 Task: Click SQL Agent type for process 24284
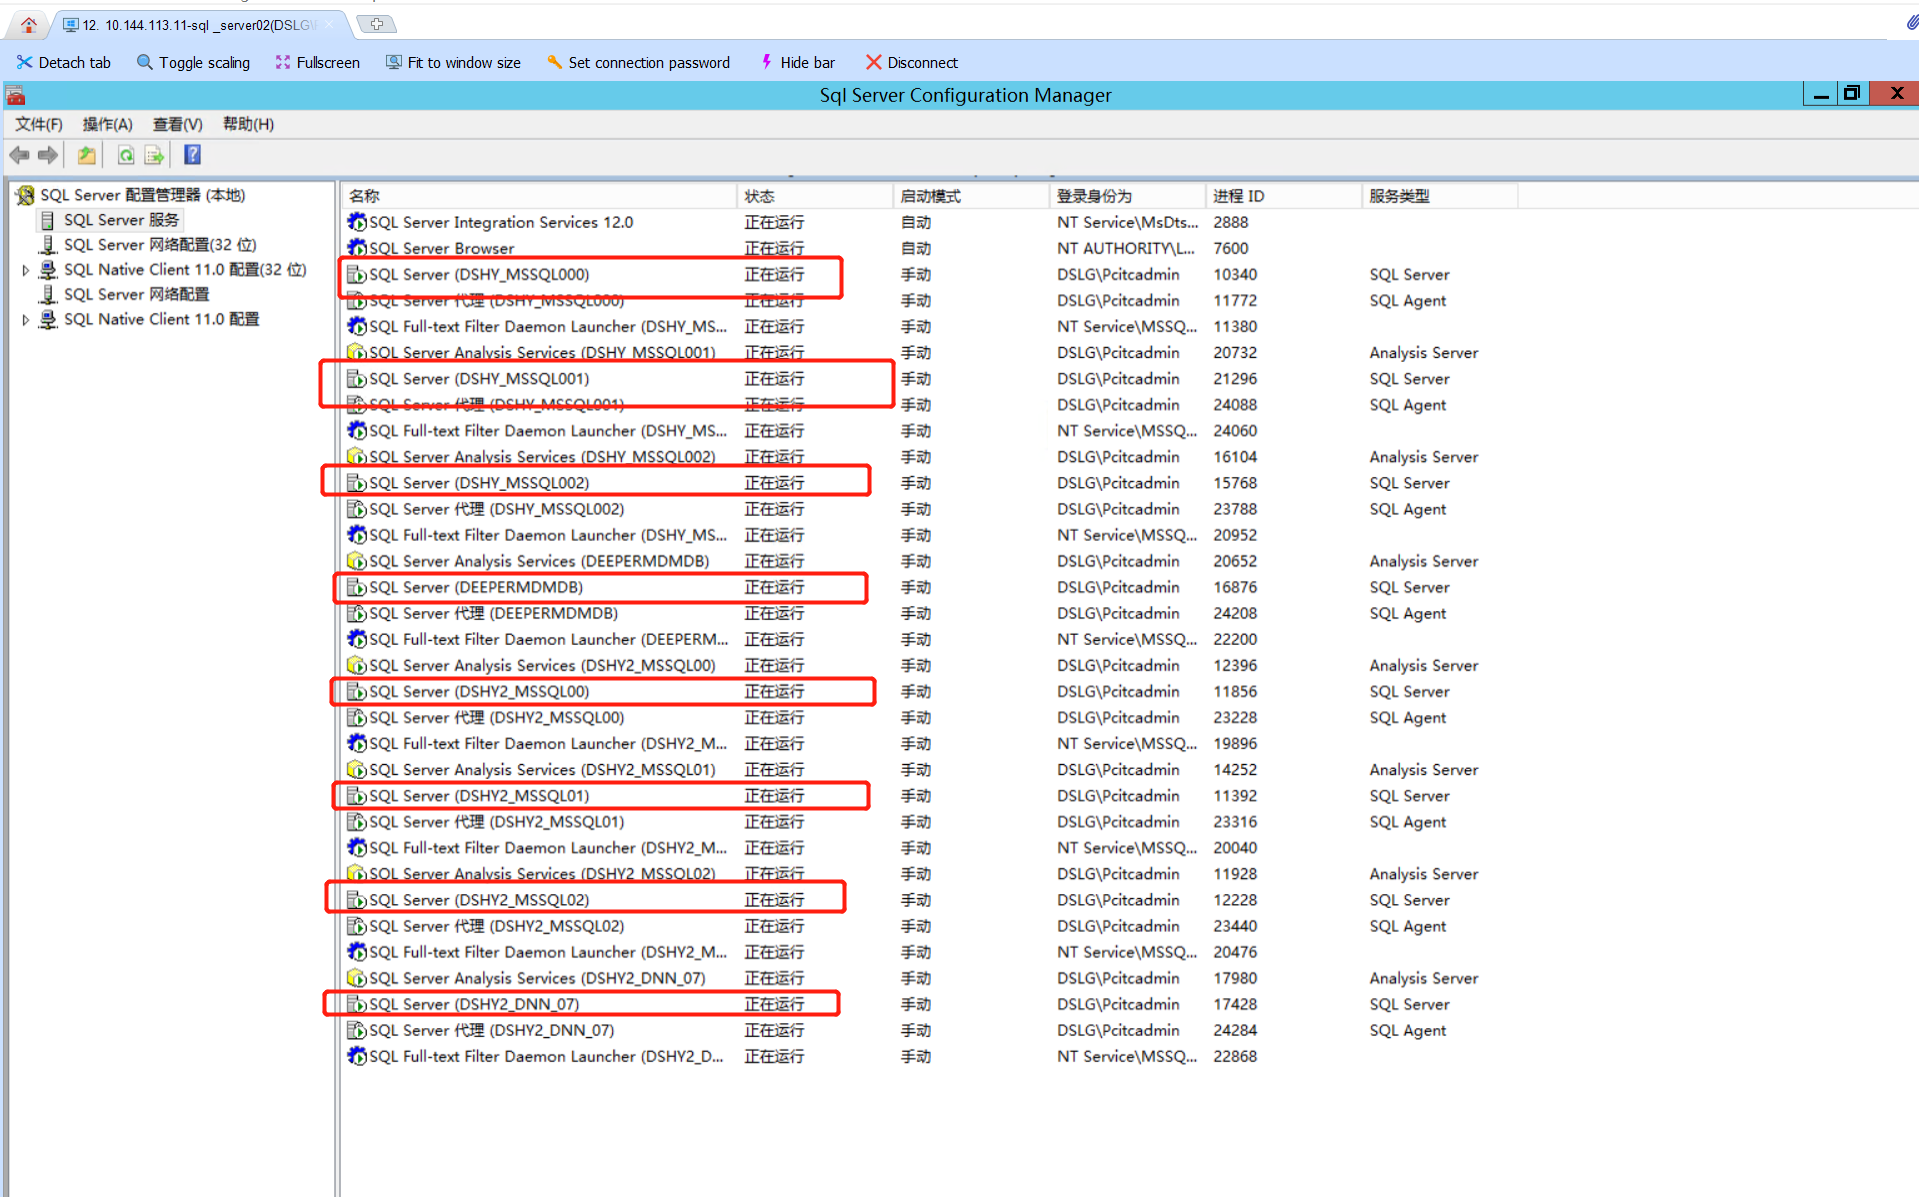point(1408,1030)
